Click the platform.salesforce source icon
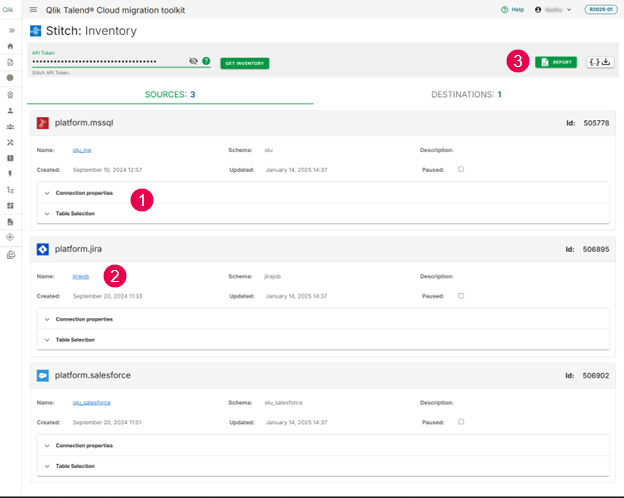Screen dimensions: 624x498 point(43,375)
